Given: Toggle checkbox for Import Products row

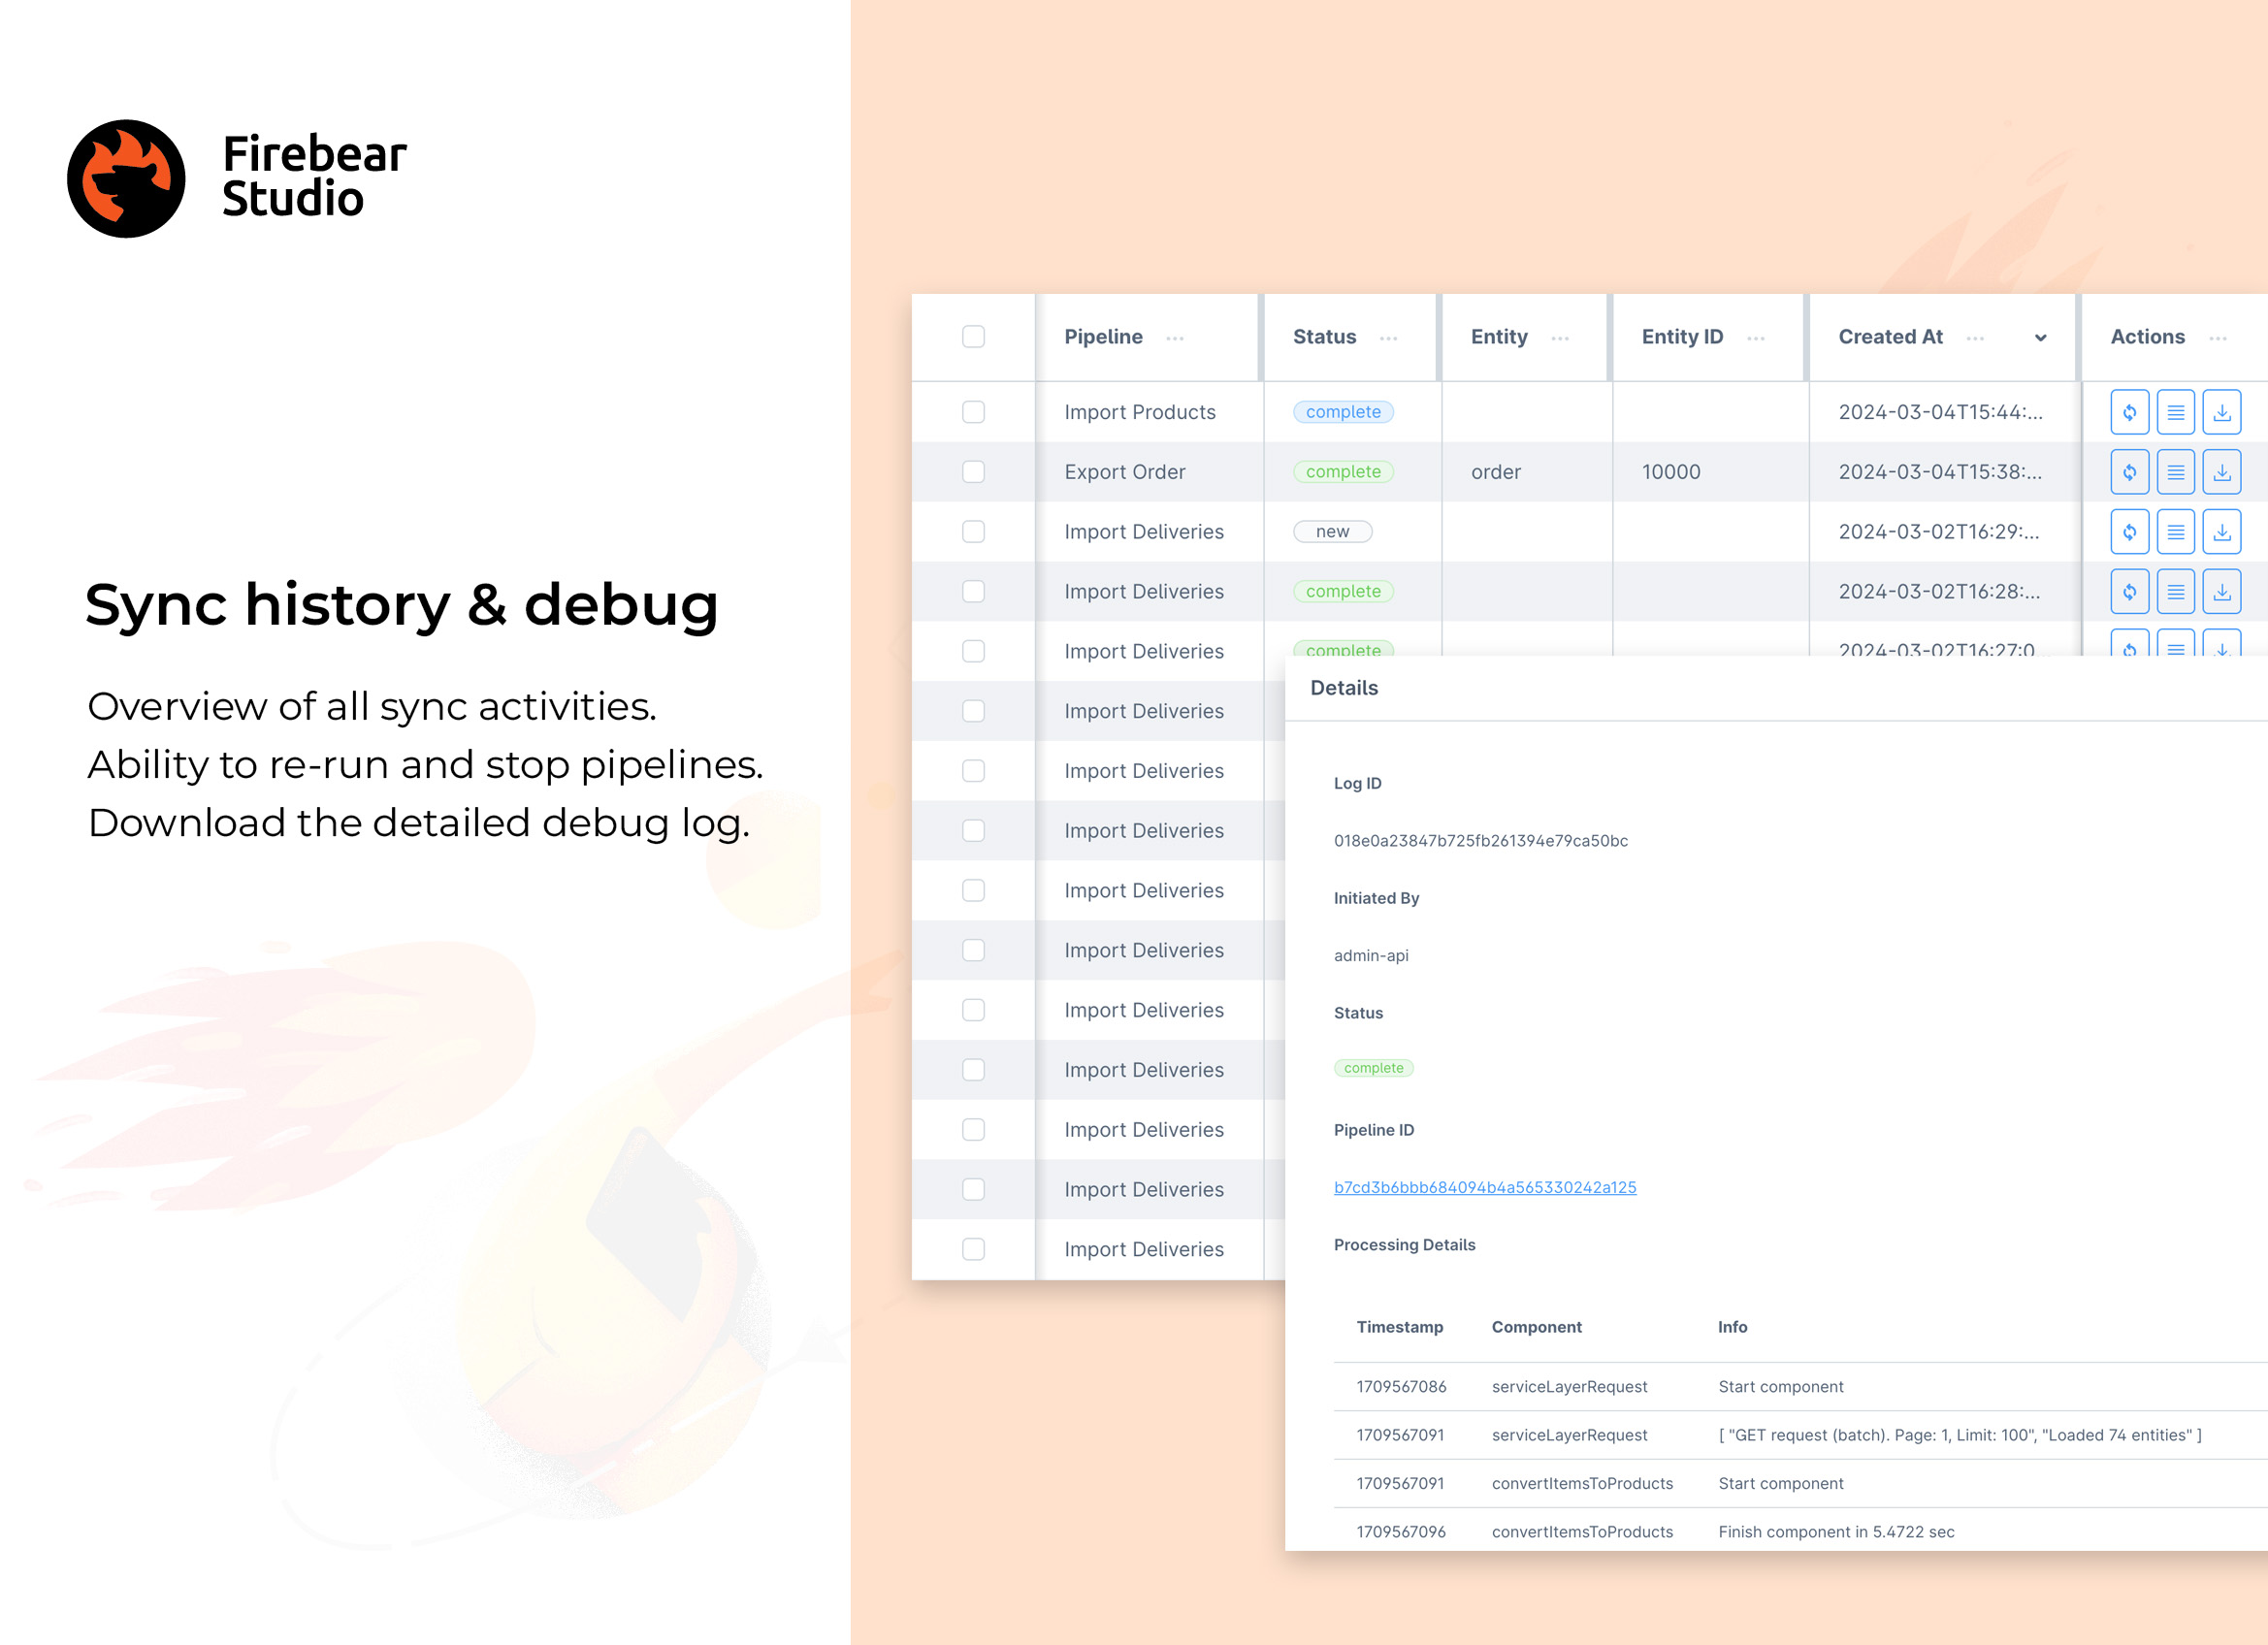Looking at the screenshot, I should pyautogui.click(x=977, y=410).
